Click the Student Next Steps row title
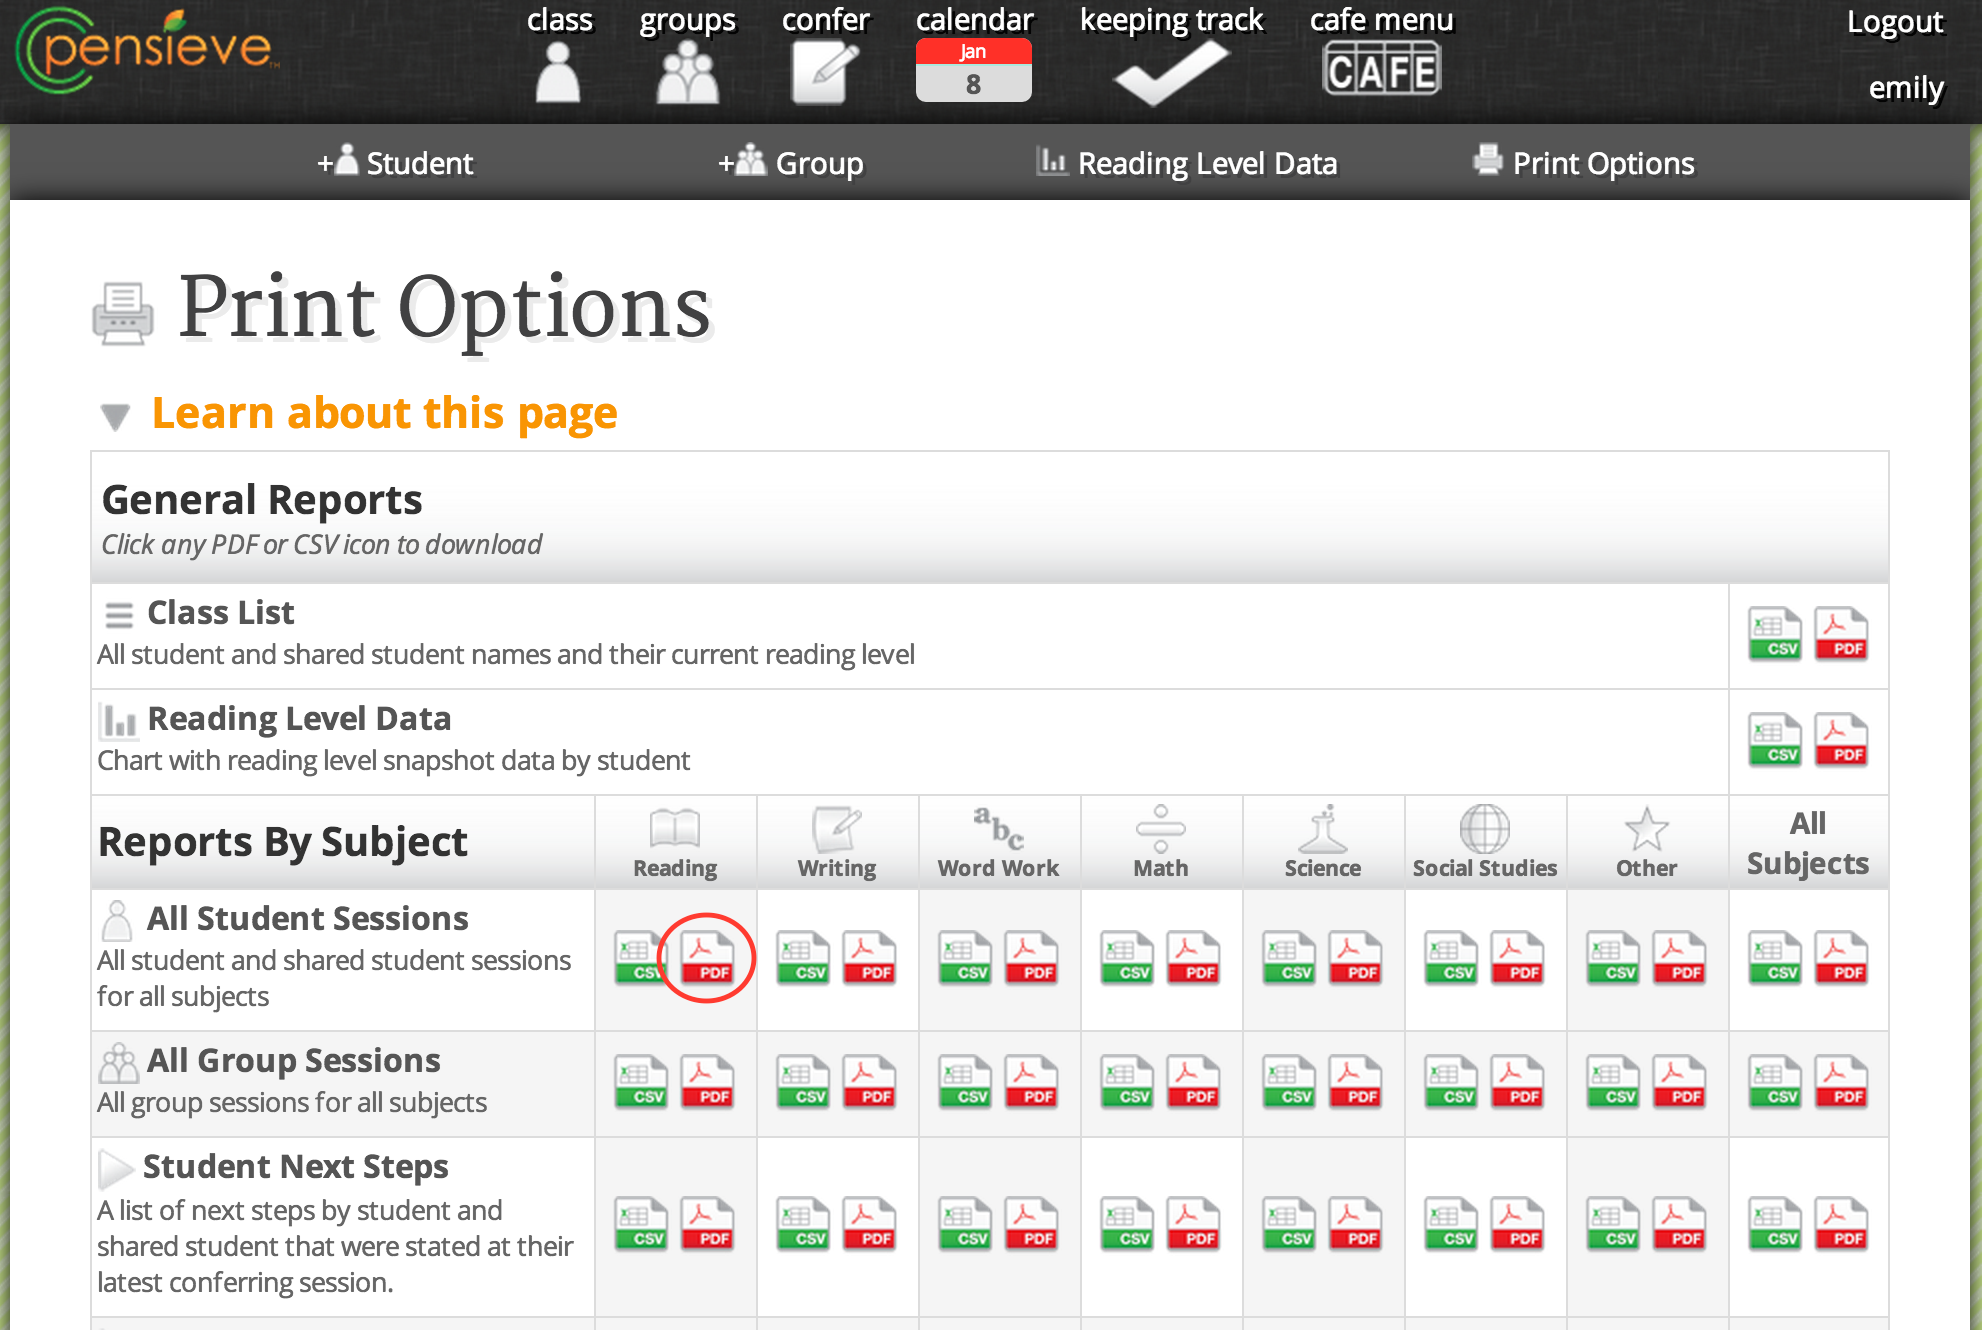Image resolution: width=1982 pixels, height=1330 pixels. pos(295,1166)
